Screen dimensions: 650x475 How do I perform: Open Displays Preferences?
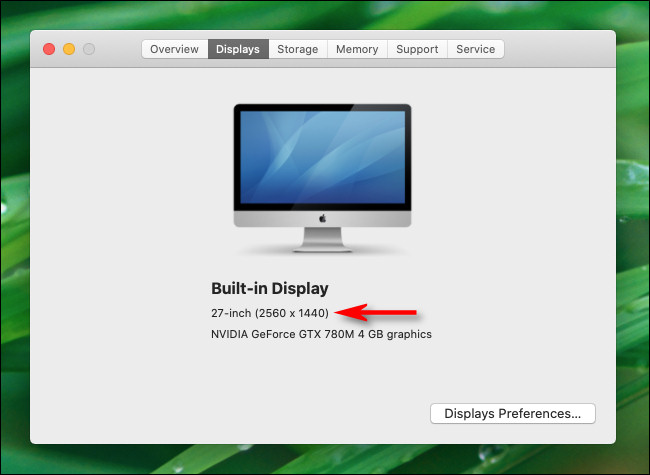513,414
